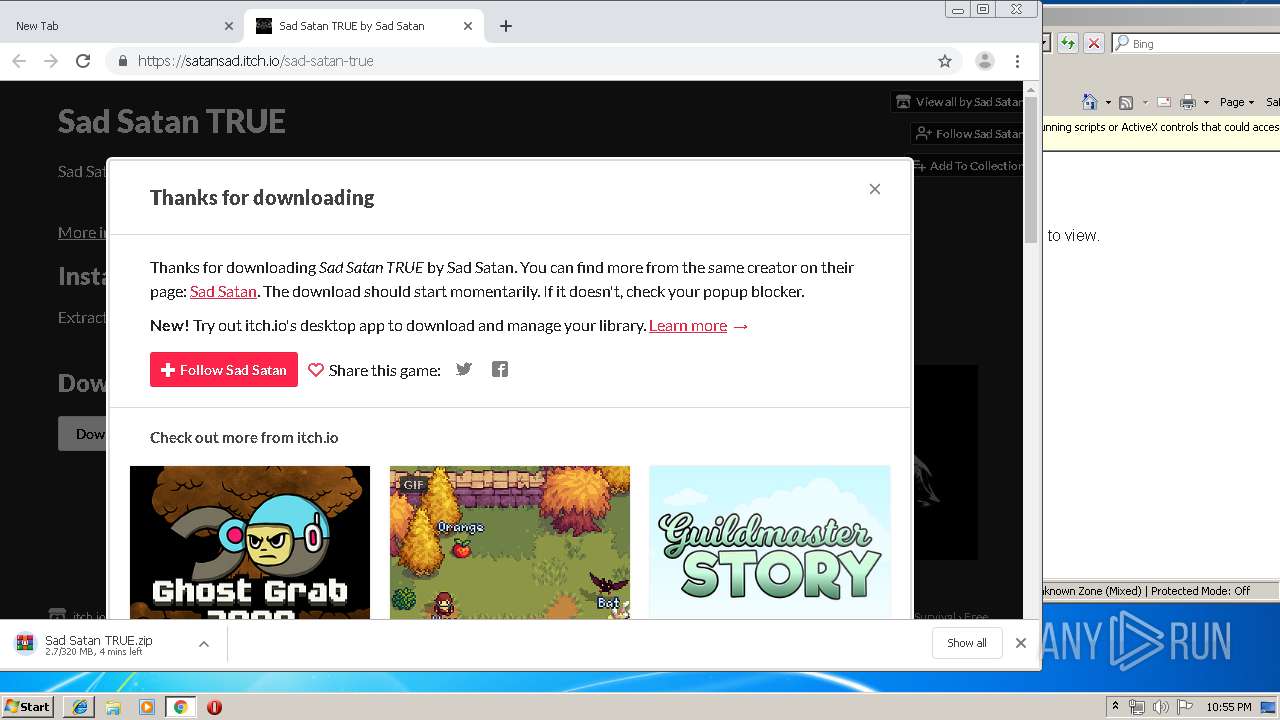This screenshot has height=720, width=1280.
Task: Open a new Chrome tab
Action: 506,26
